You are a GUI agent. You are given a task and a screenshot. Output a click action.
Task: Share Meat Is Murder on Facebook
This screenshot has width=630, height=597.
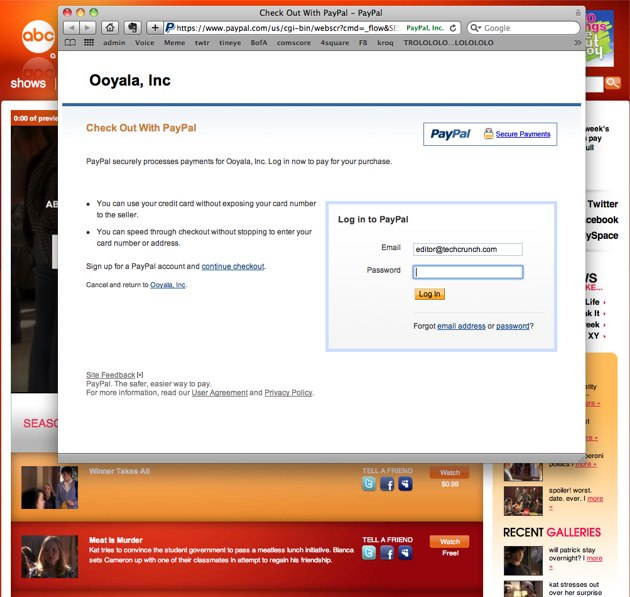387,553
